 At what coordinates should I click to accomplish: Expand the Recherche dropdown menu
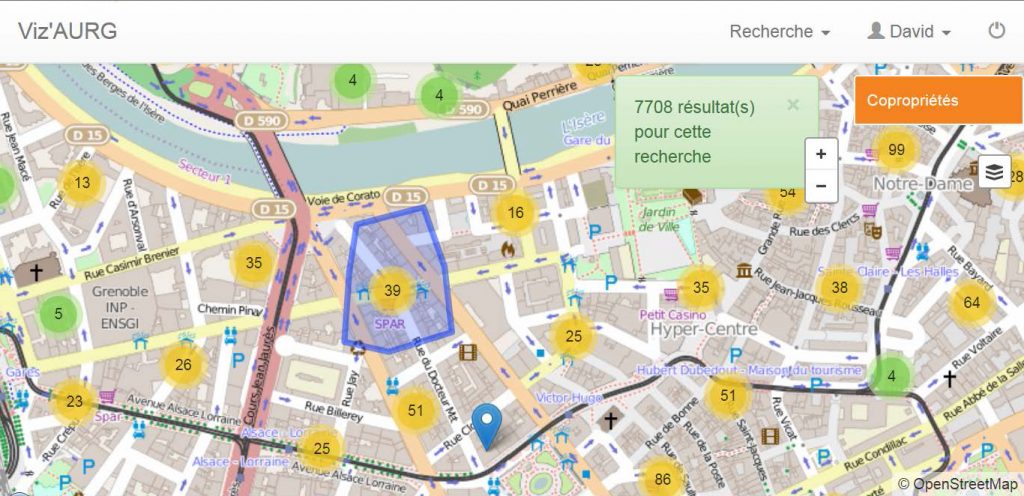(780, 32)
